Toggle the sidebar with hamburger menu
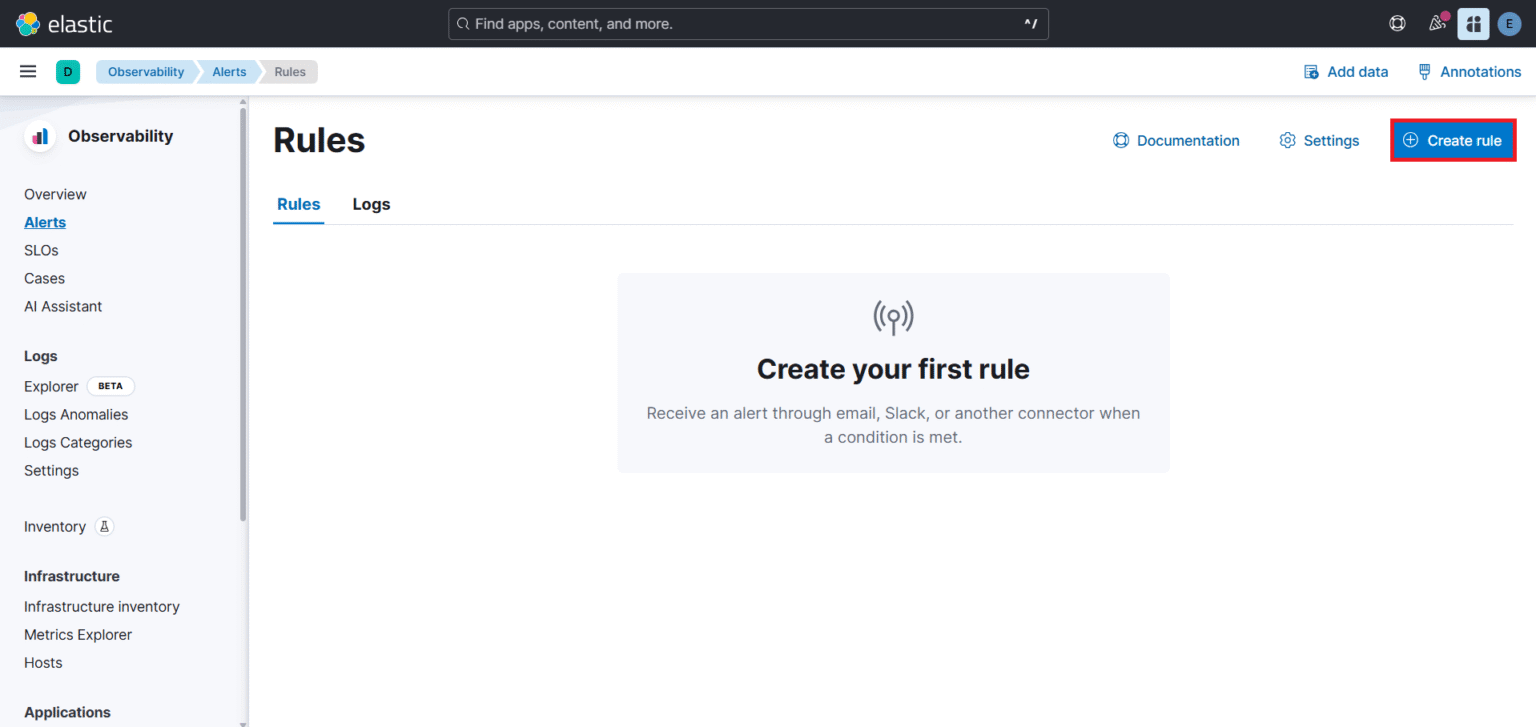 [27, 71]
